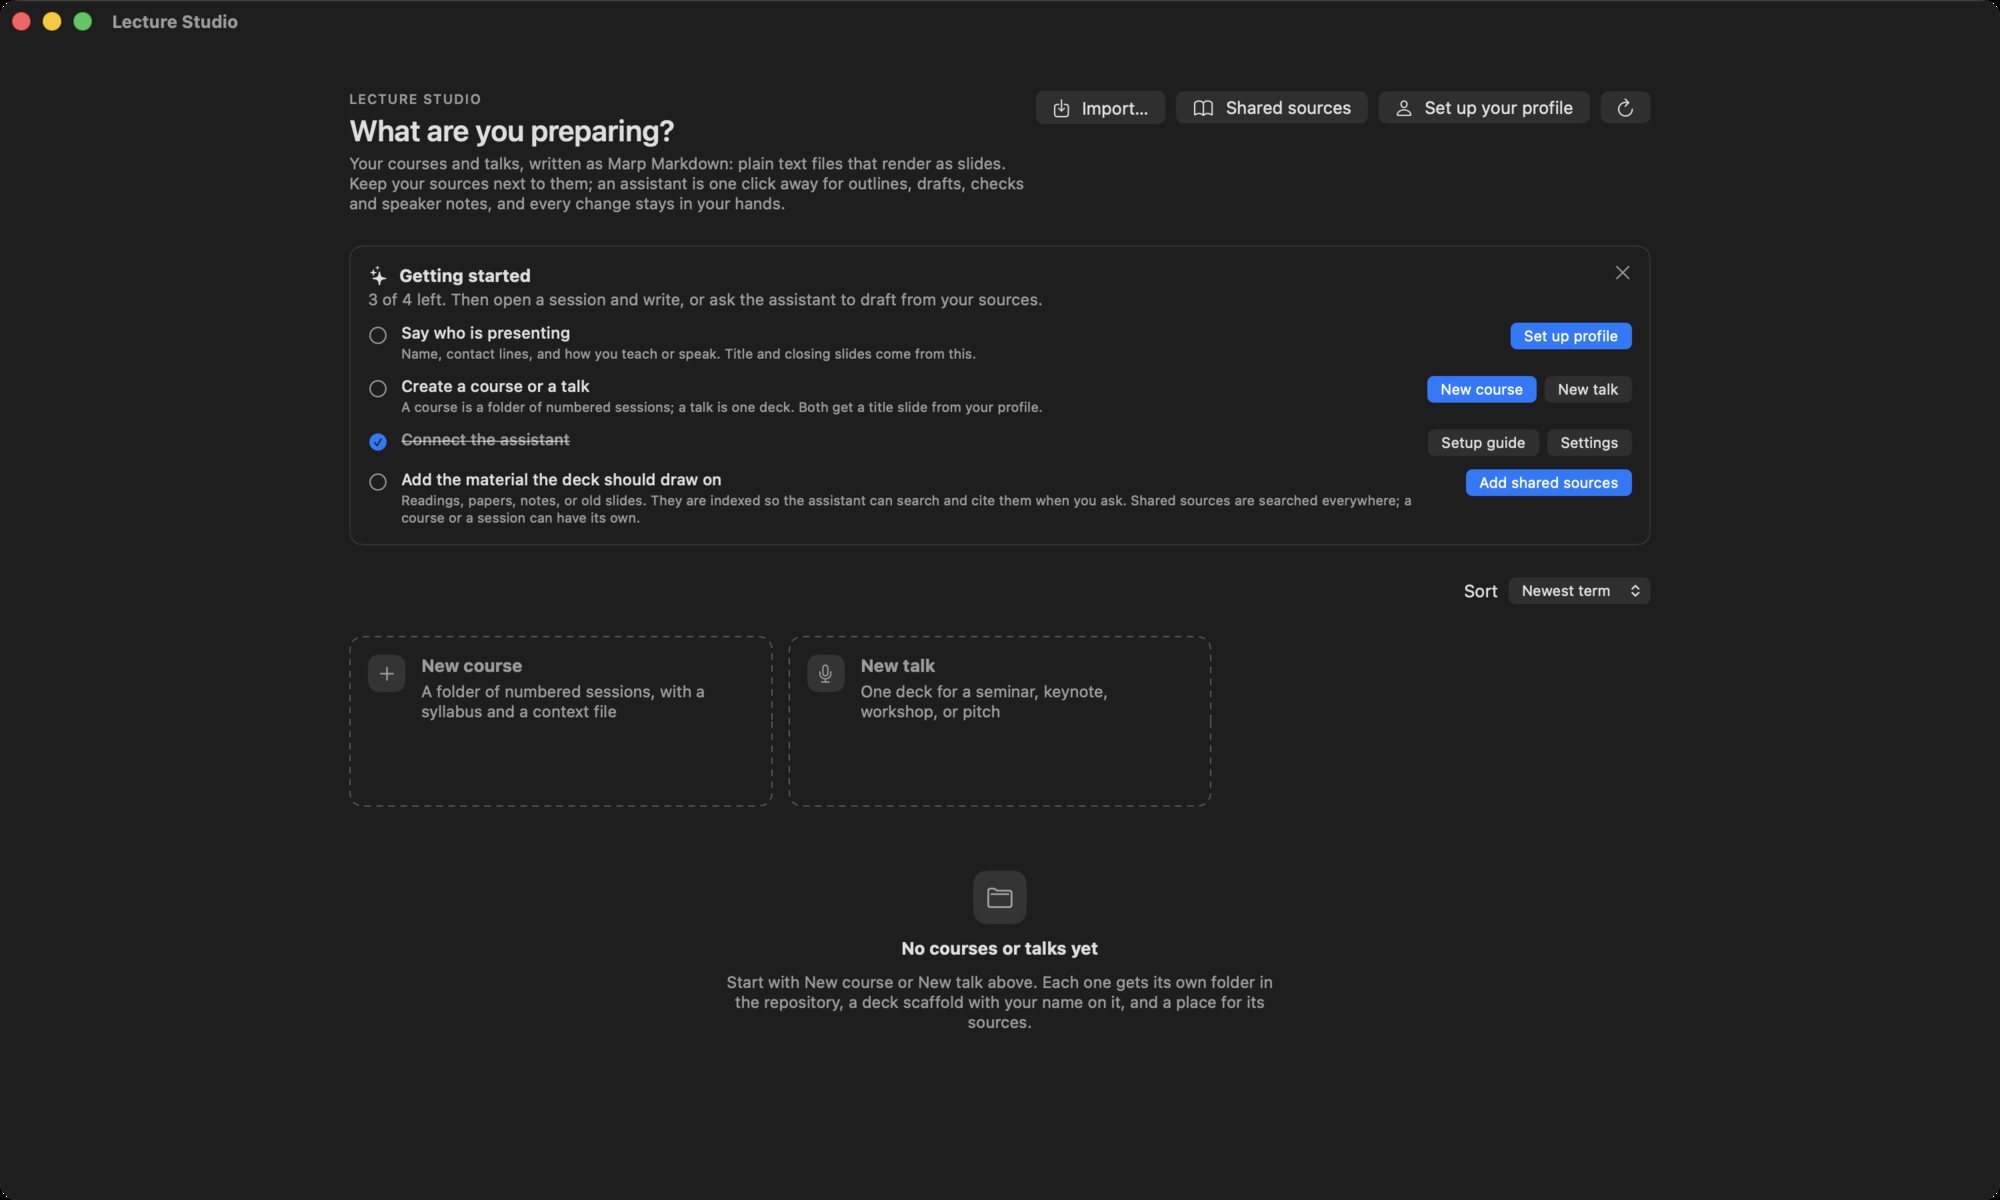This screenshot has height=1200, width=2000.
Task: Click Set up your profile in header
Action: (x=1484, y=108)
